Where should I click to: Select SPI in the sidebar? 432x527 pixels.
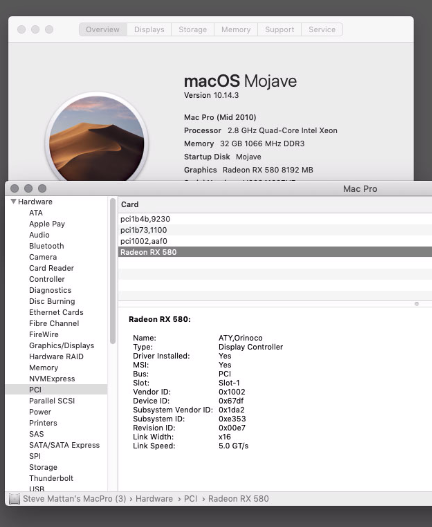click(x=35, y=456)
